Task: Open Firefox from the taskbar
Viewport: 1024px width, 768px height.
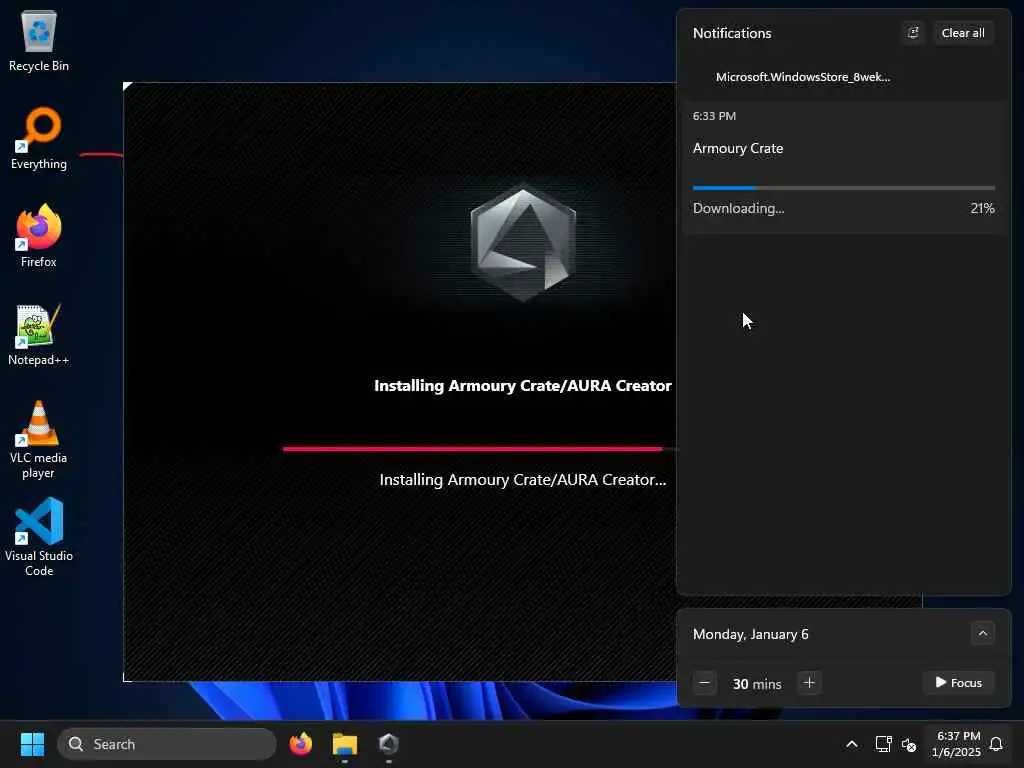Action: (x=301, y=744)
